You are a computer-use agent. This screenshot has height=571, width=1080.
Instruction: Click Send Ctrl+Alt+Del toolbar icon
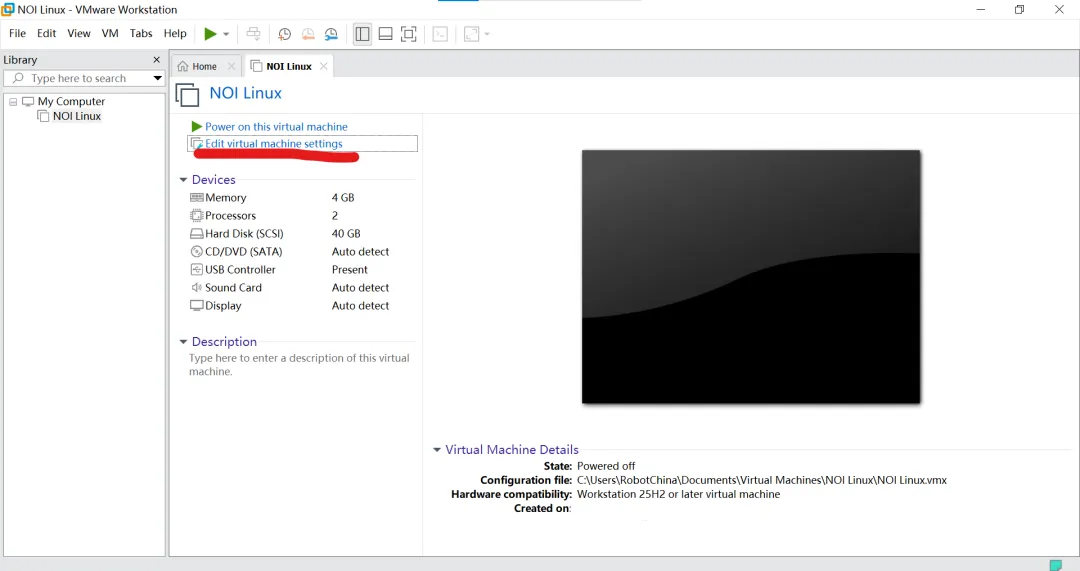(x=253, y=34)
